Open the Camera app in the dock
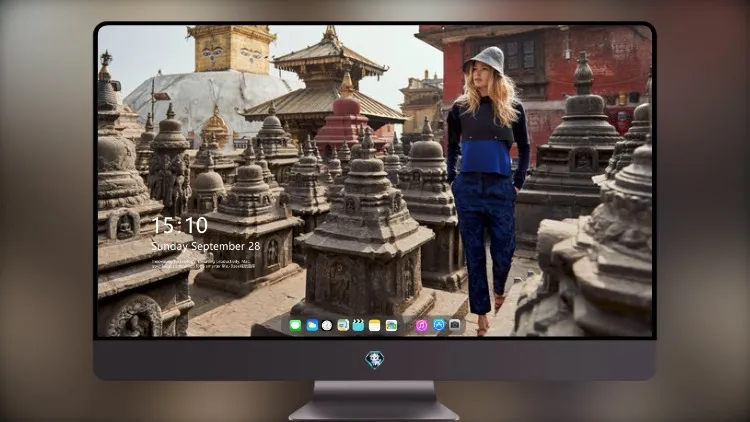This screenshot has height=422, width=750. coord(455,325)
